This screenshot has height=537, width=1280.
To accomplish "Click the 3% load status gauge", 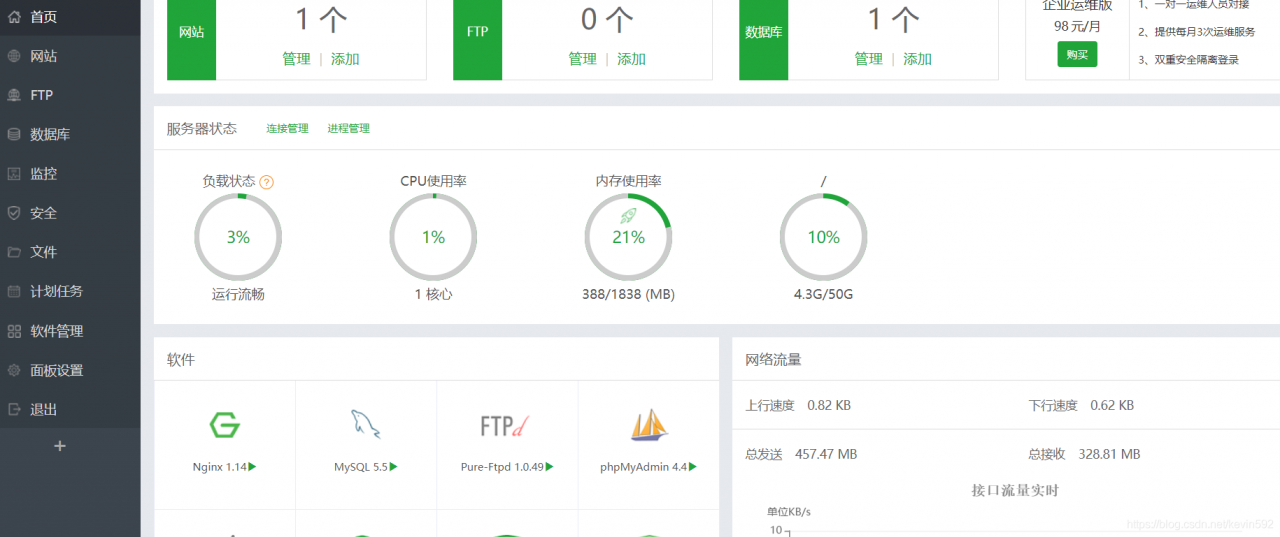I will point(238,237).
